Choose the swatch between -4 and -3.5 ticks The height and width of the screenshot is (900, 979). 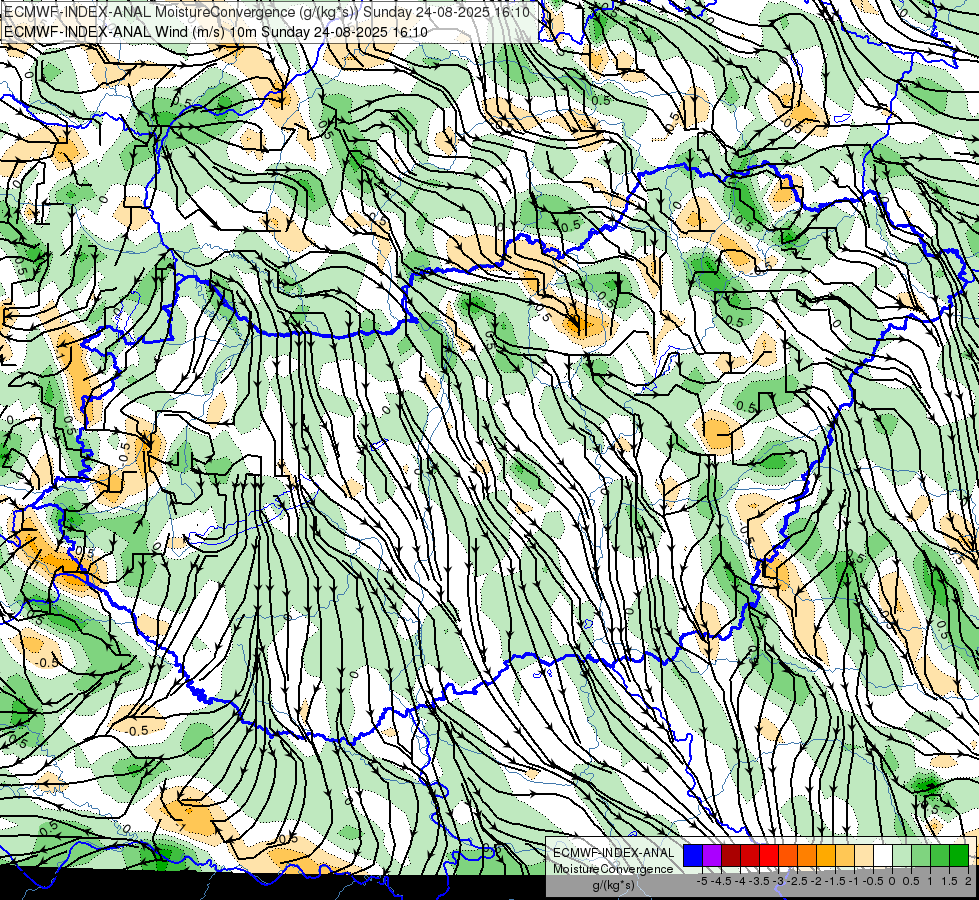750,855
